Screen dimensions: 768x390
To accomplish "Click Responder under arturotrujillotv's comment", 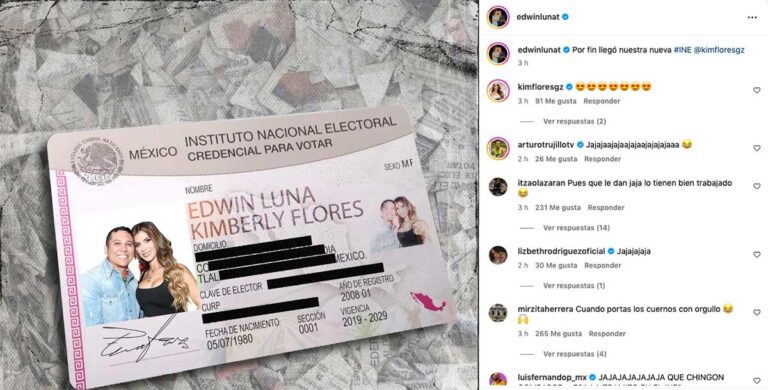I will (602, 159).
